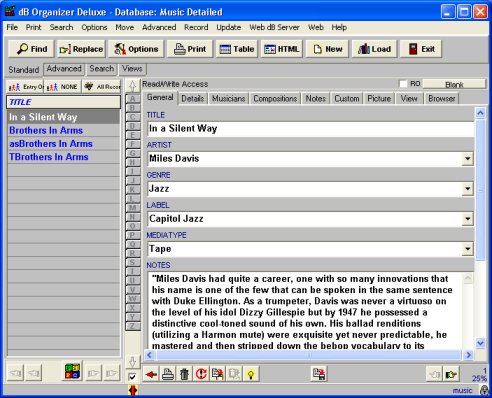
Task: Switch to the Musicians tab
Action: [x=229, y=99]
